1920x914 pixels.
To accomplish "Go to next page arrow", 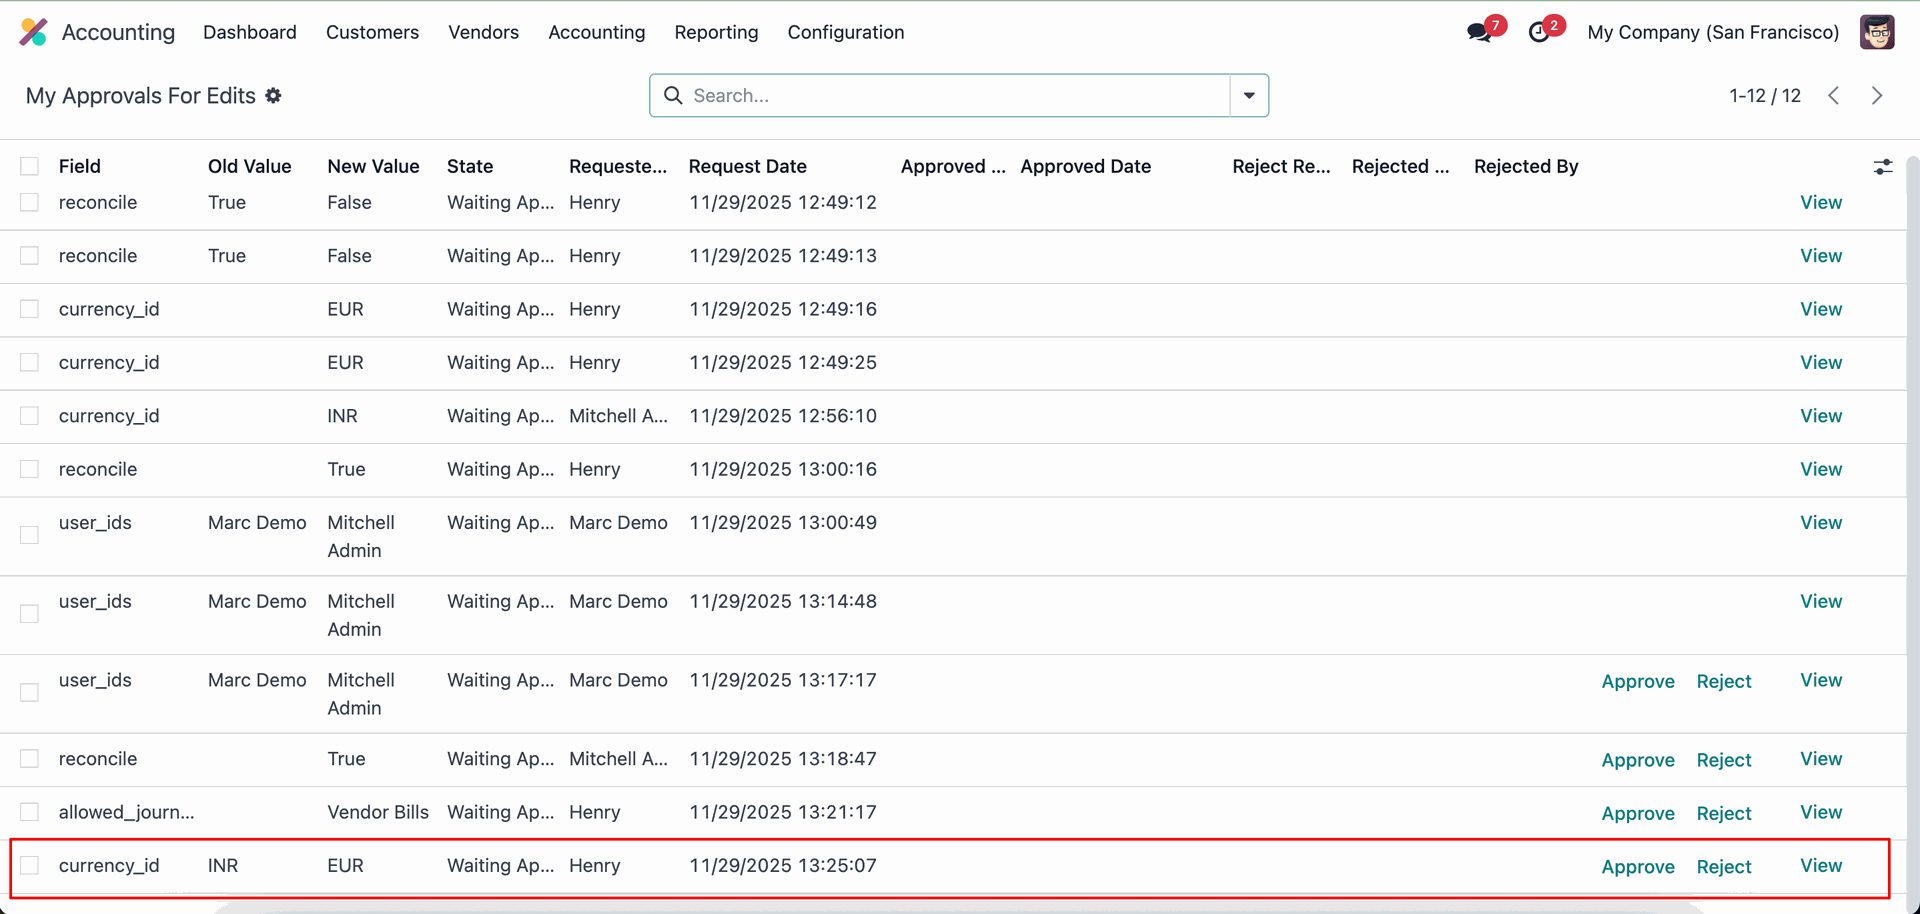I will click(x=1877, y=95).
